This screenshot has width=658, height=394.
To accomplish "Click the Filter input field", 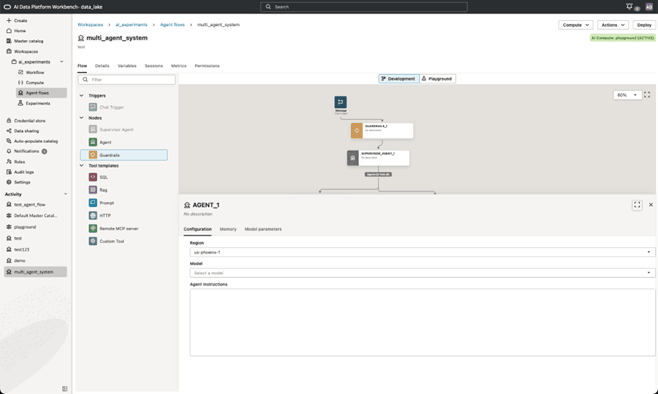I will [127, 79].
